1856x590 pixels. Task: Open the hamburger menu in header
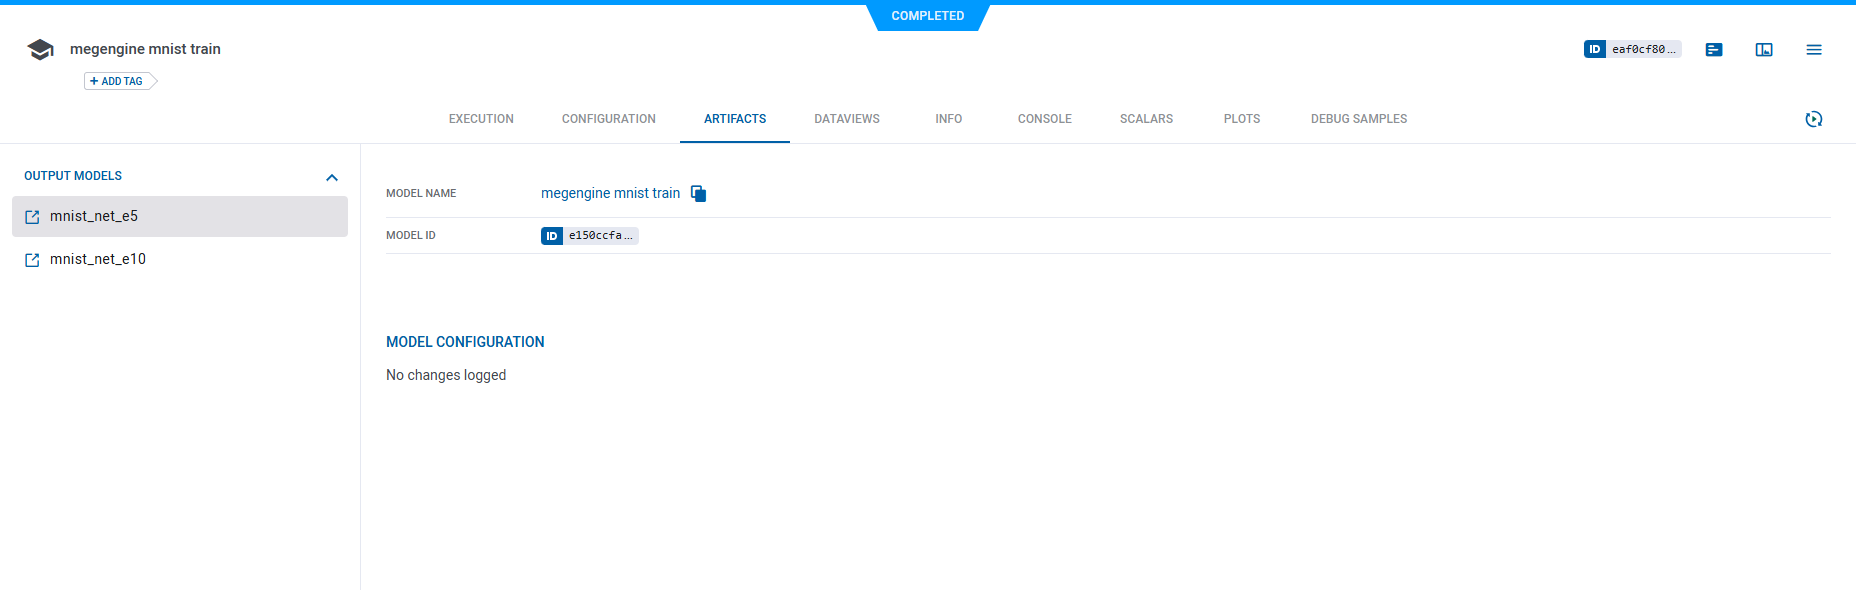point(1814,50)
